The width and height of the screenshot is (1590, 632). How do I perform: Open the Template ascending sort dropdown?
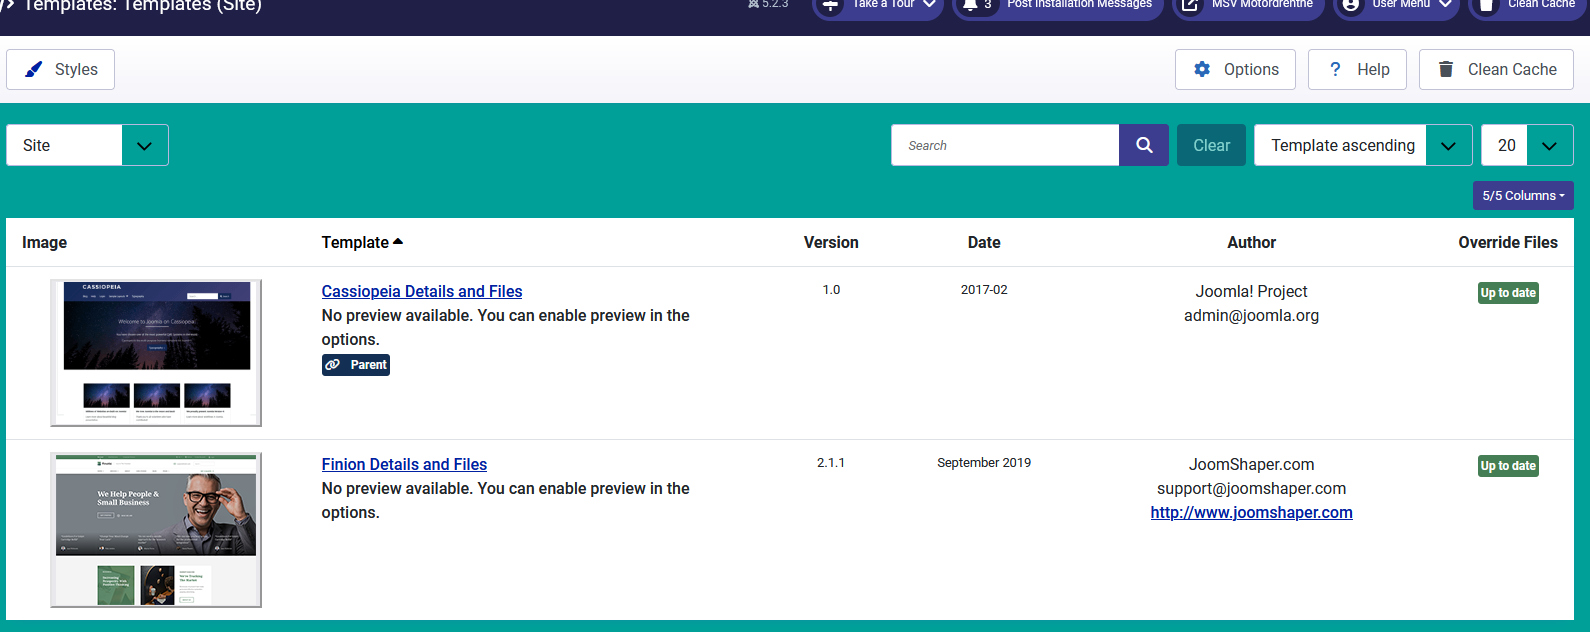(1362, 146)
